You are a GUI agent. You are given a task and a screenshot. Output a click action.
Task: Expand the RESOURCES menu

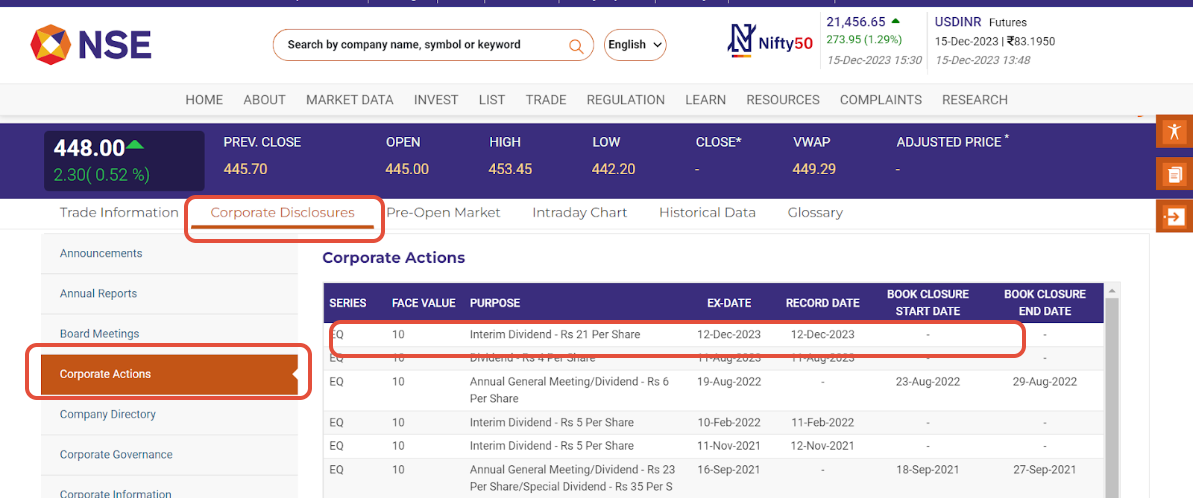pos(782,100)
